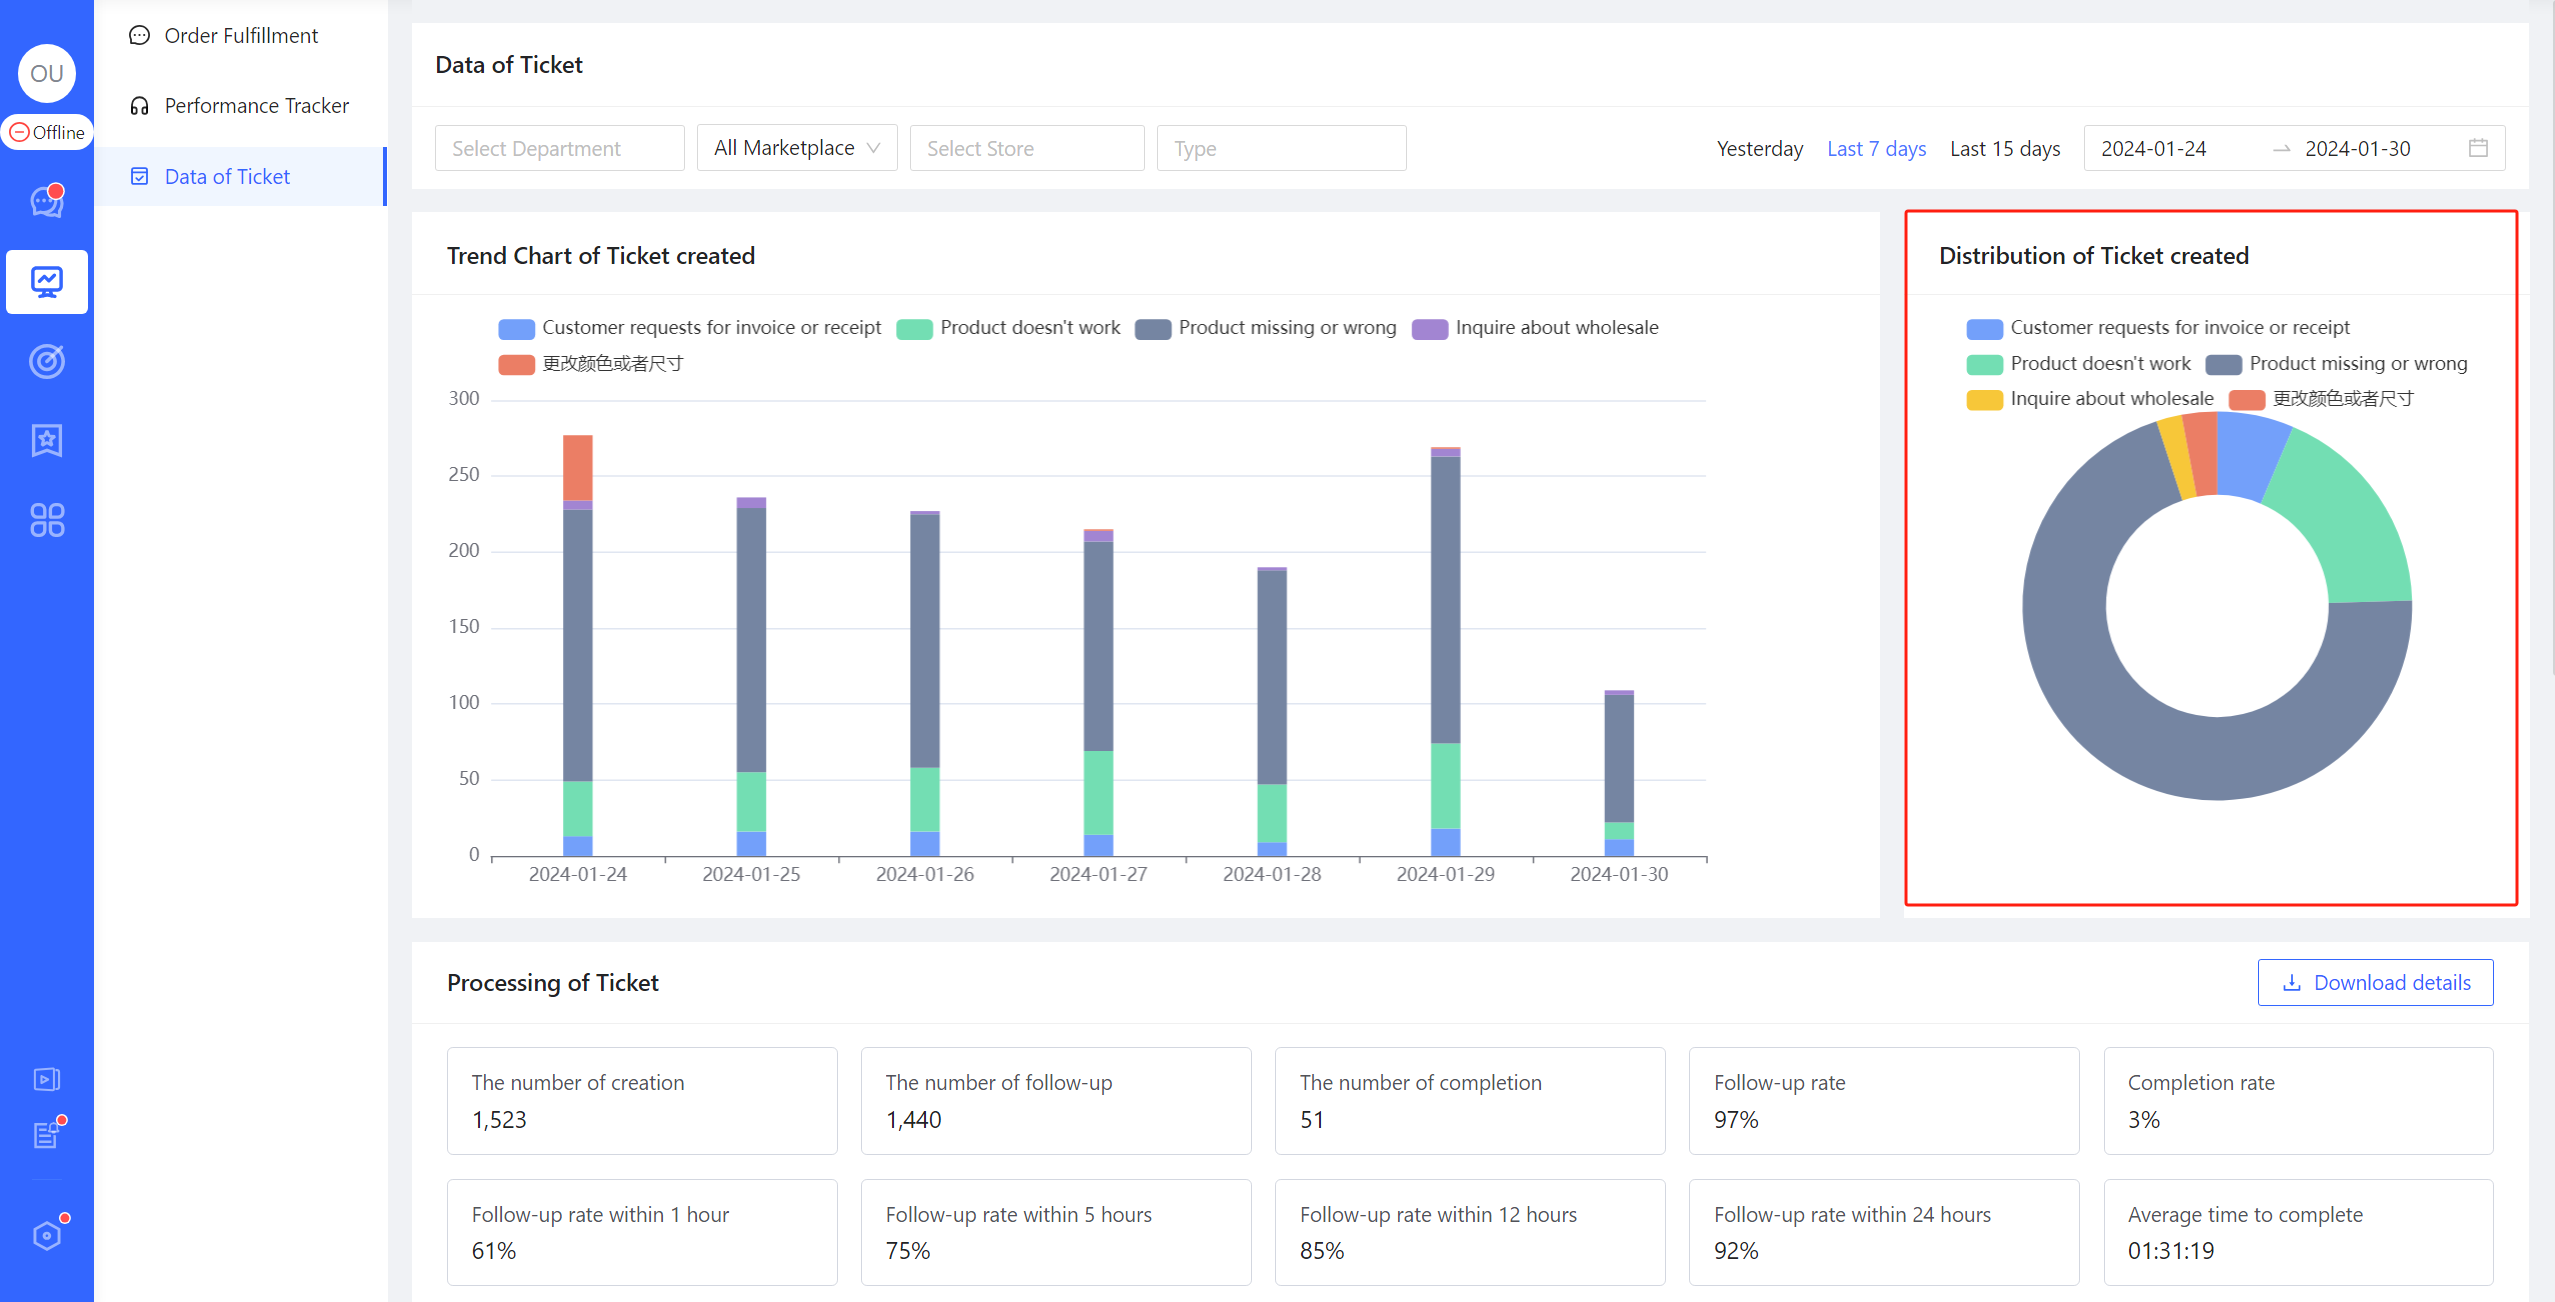Click the 2024-01-30 bar in trend chart
The width and height of the screenshot is (2555, 1302).
point(1619,774)
